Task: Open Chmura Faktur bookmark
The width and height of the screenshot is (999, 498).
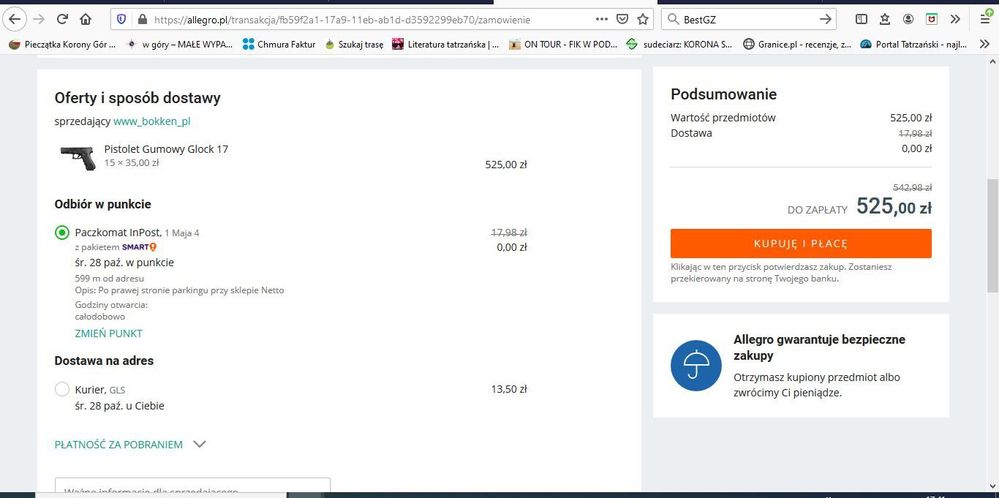Action: pos(279,44)
